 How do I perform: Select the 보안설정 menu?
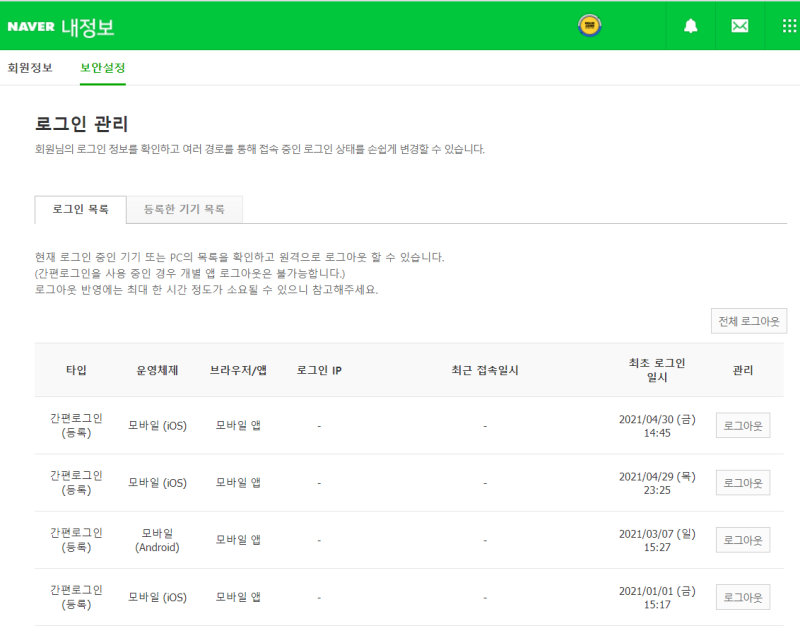pos(103,67)
